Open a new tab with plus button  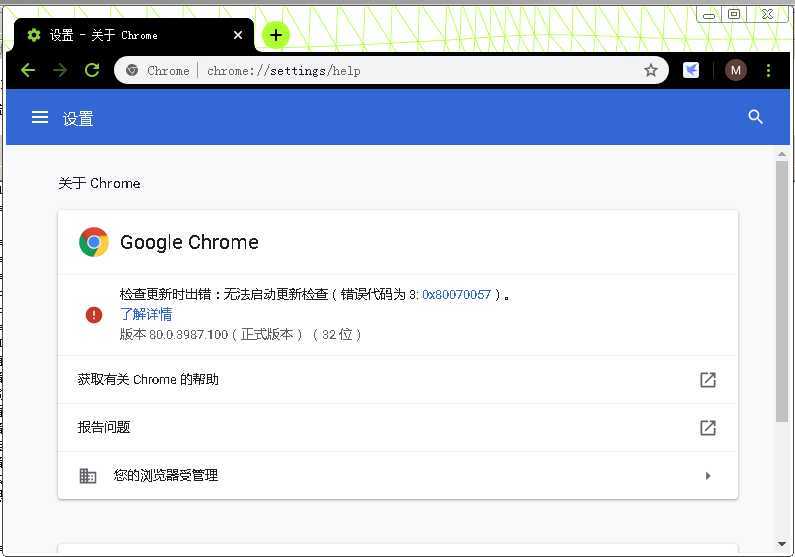tap(276, 35)
